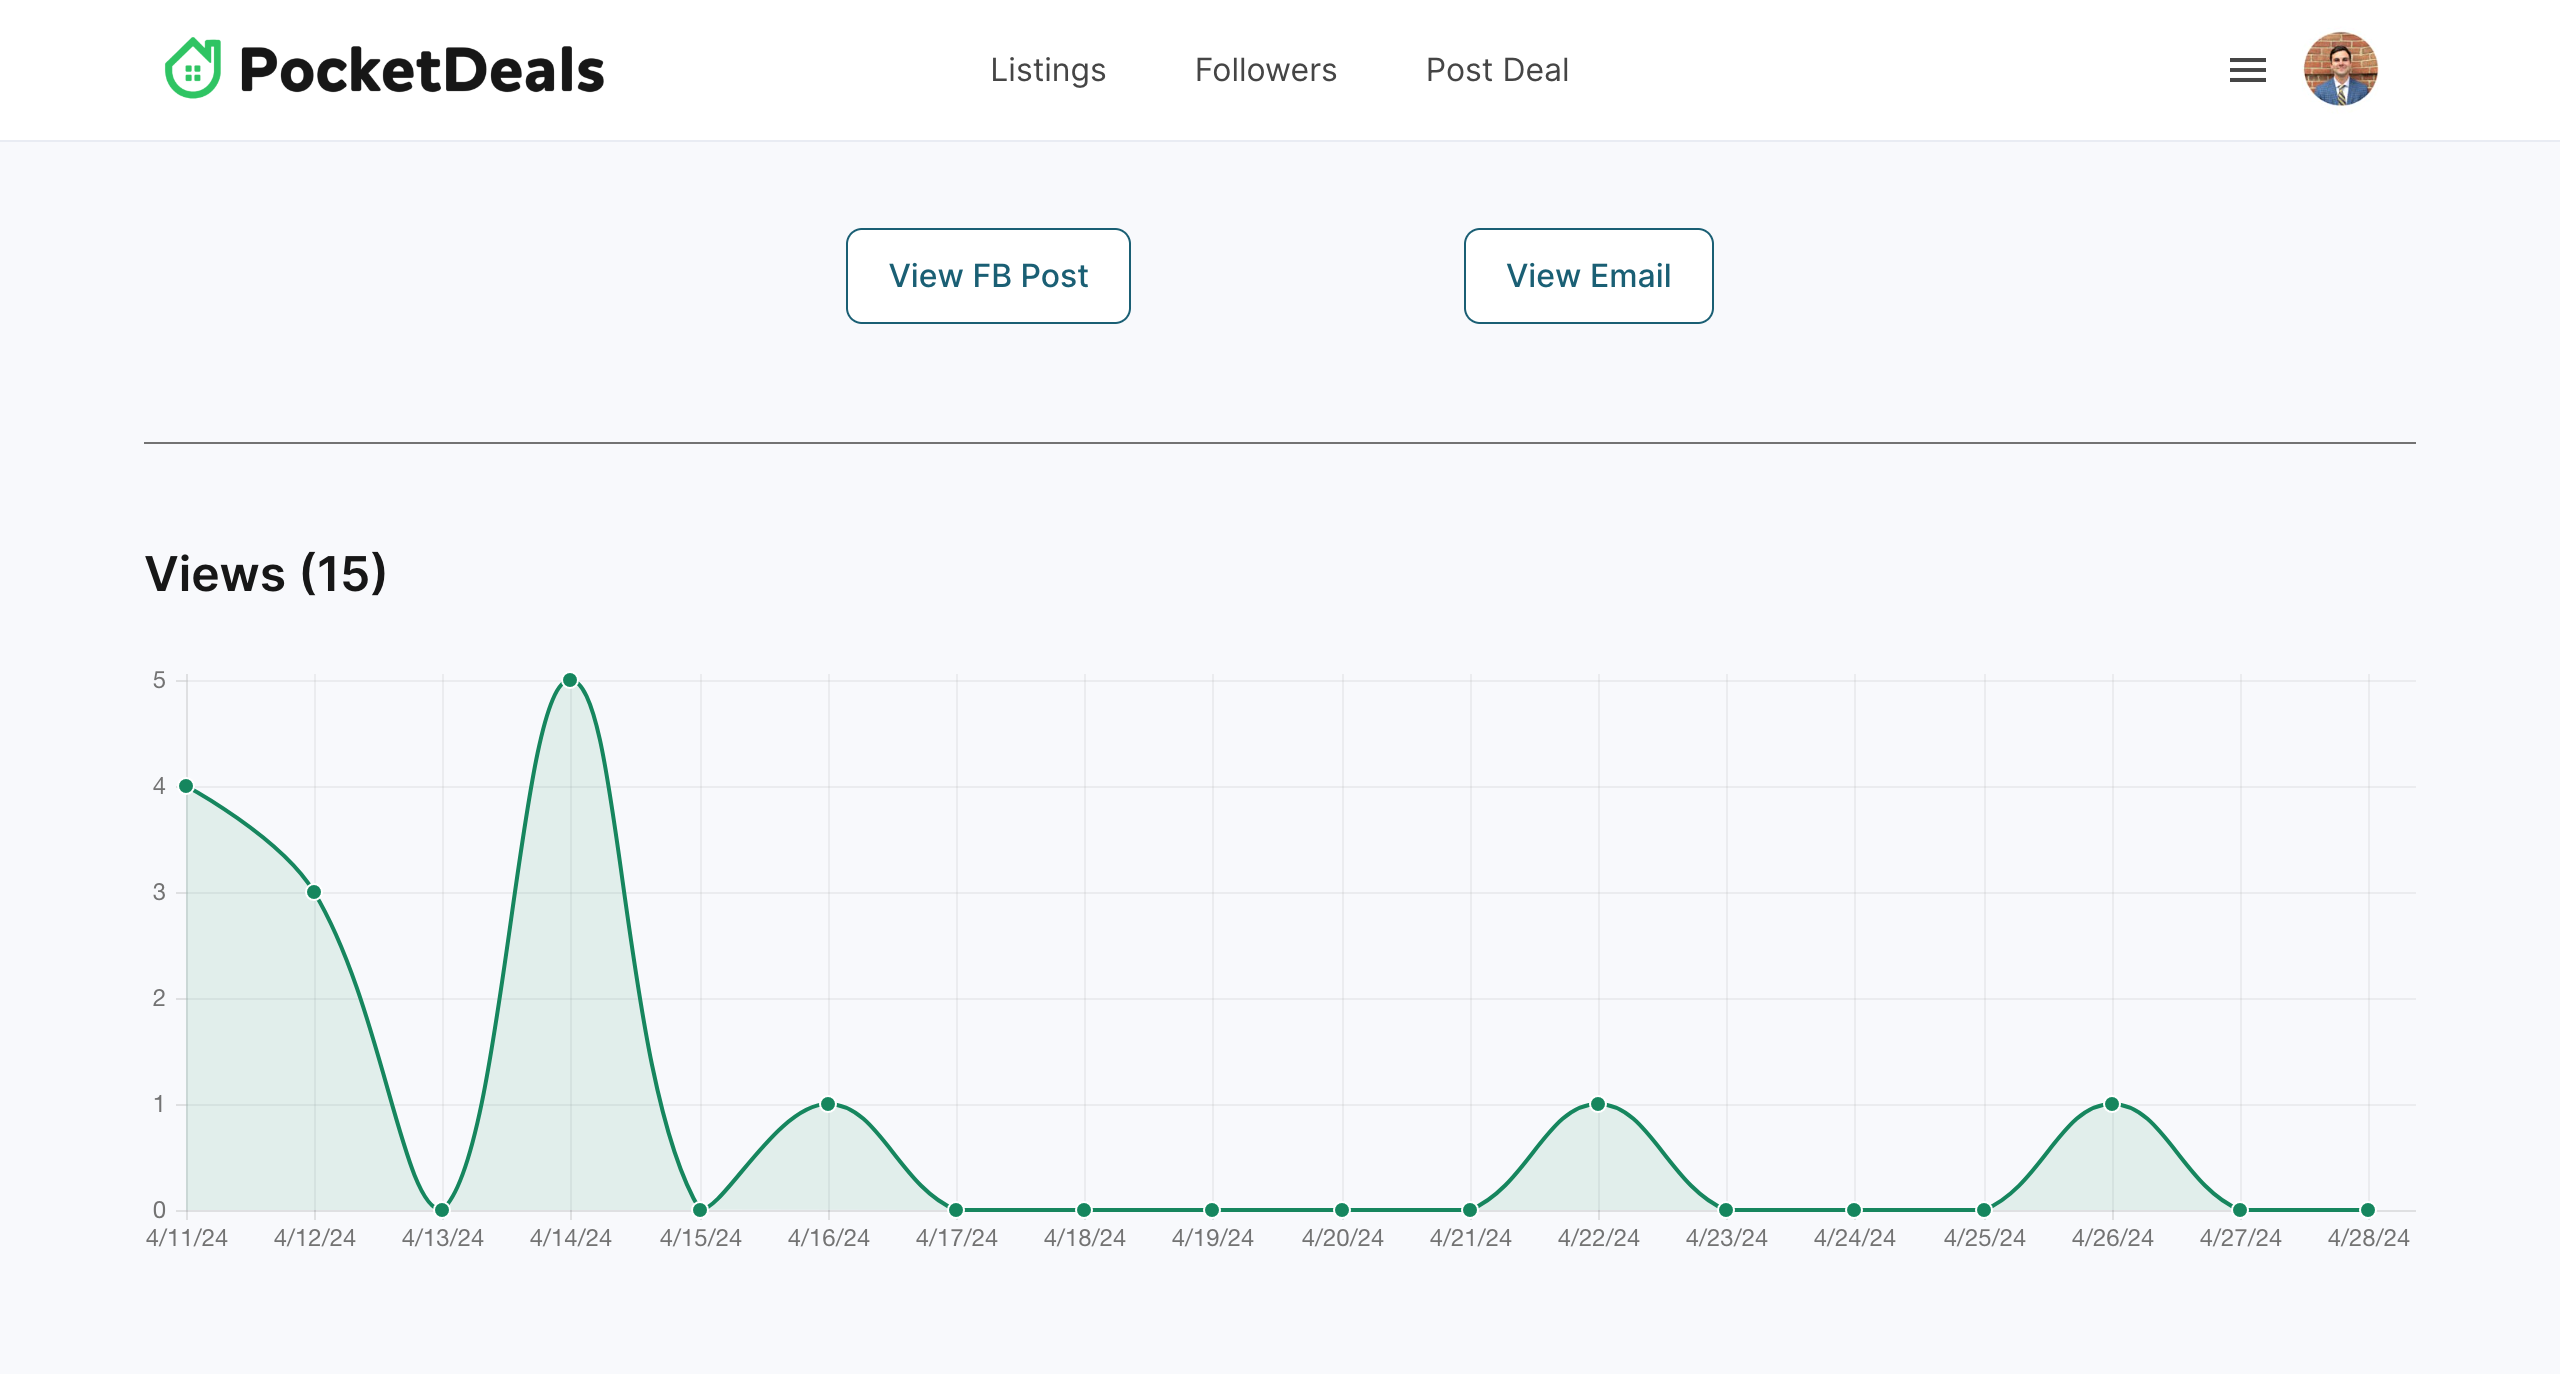Click the 4/14/24 peak data point
2560x1374 pixels.
[x=570, y=680]
